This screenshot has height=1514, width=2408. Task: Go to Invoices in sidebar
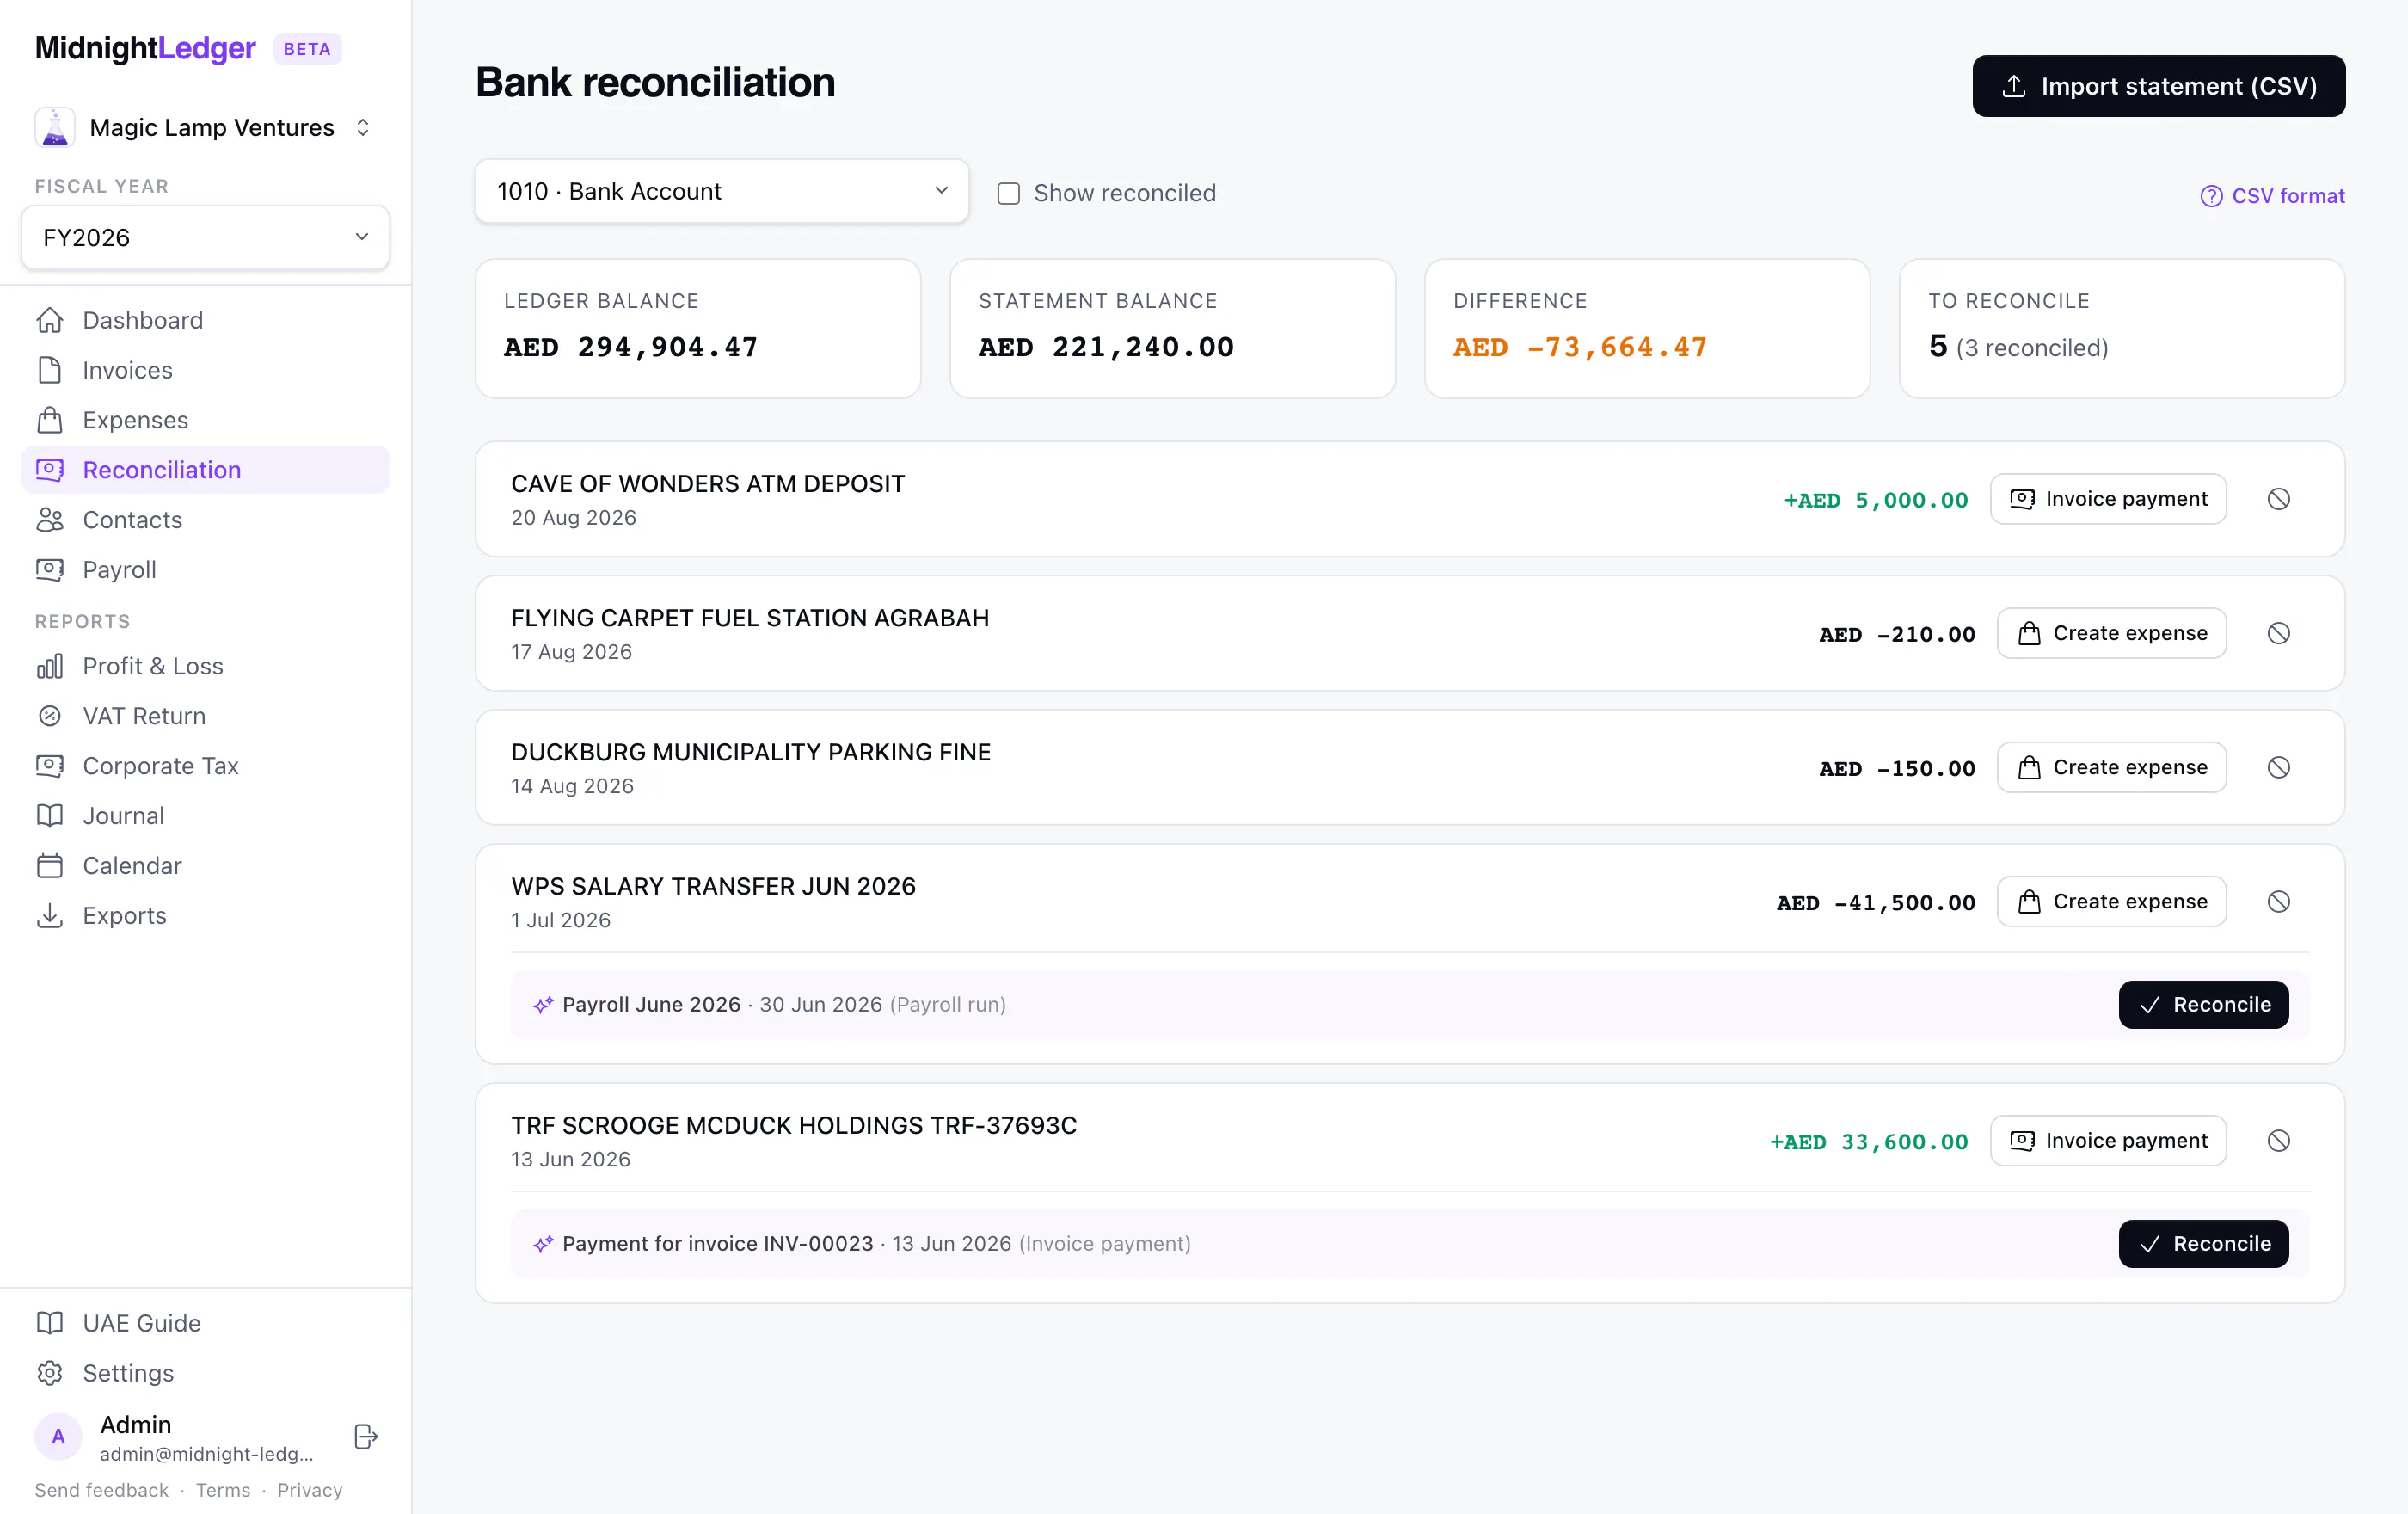coord(205,370)
